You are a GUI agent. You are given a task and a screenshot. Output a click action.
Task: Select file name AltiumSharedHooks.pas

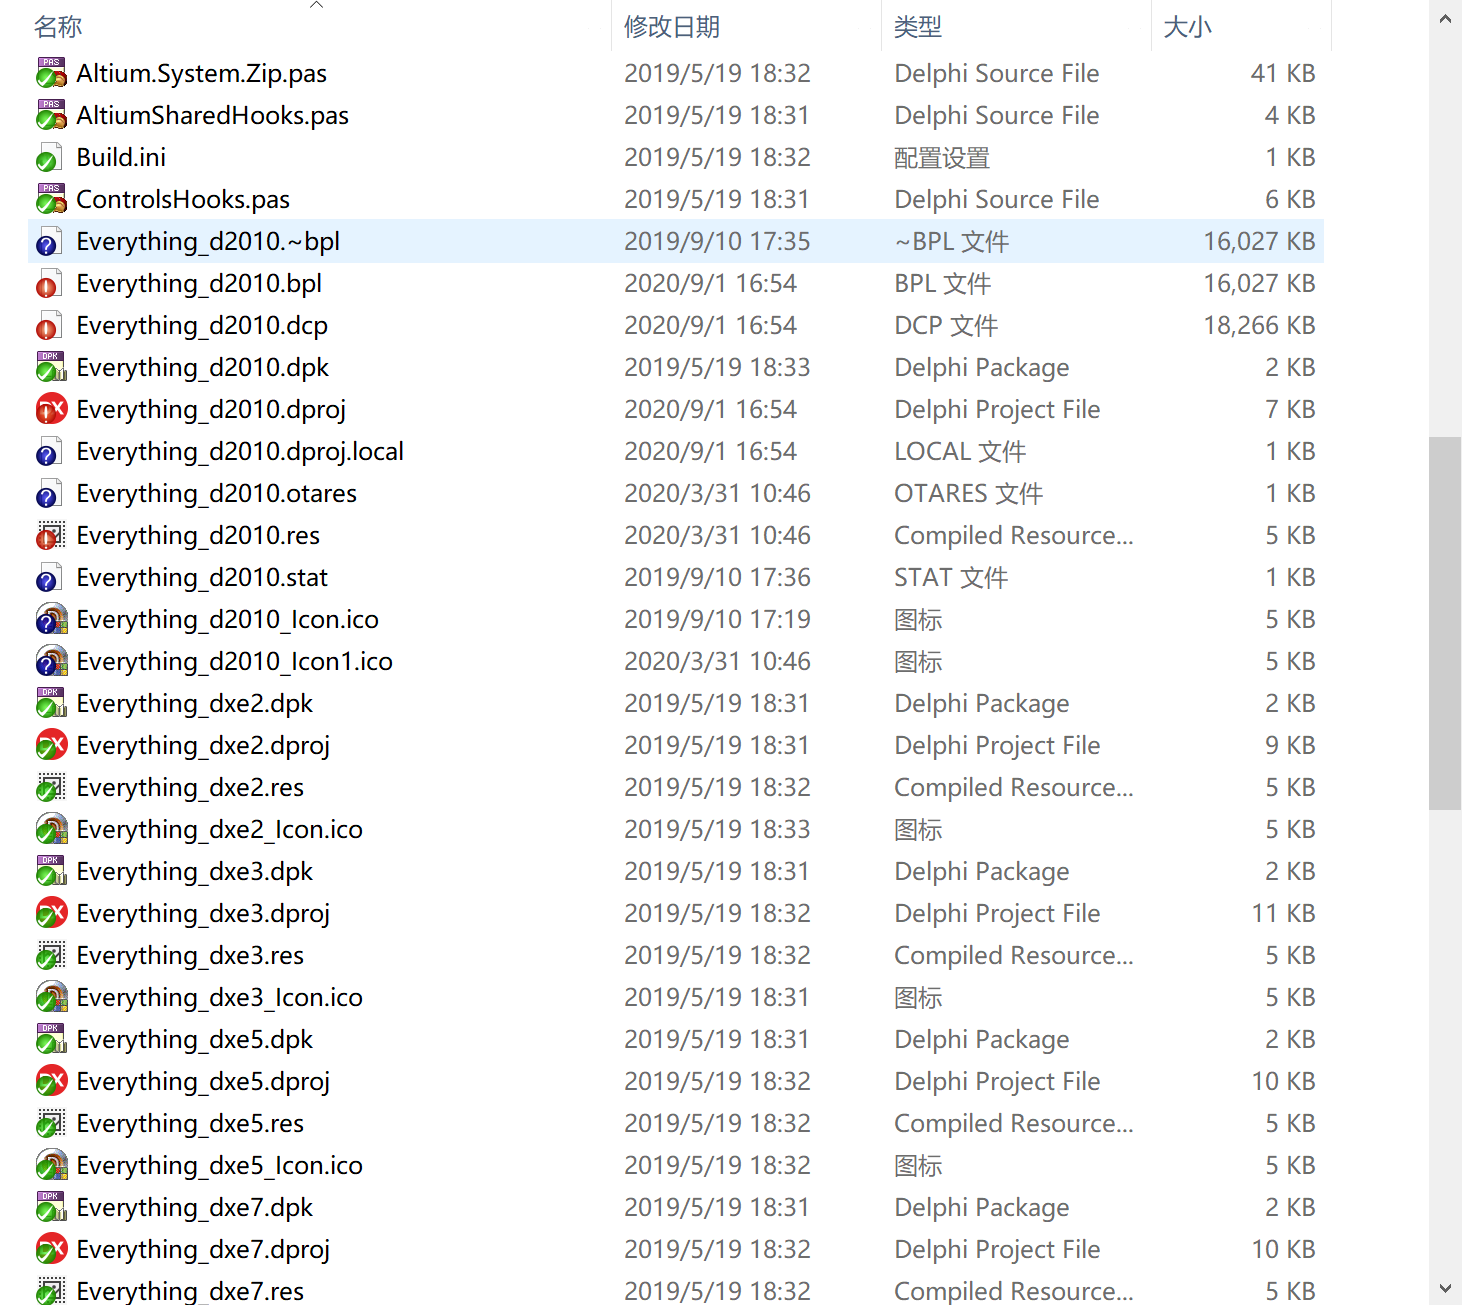[213, 115]
